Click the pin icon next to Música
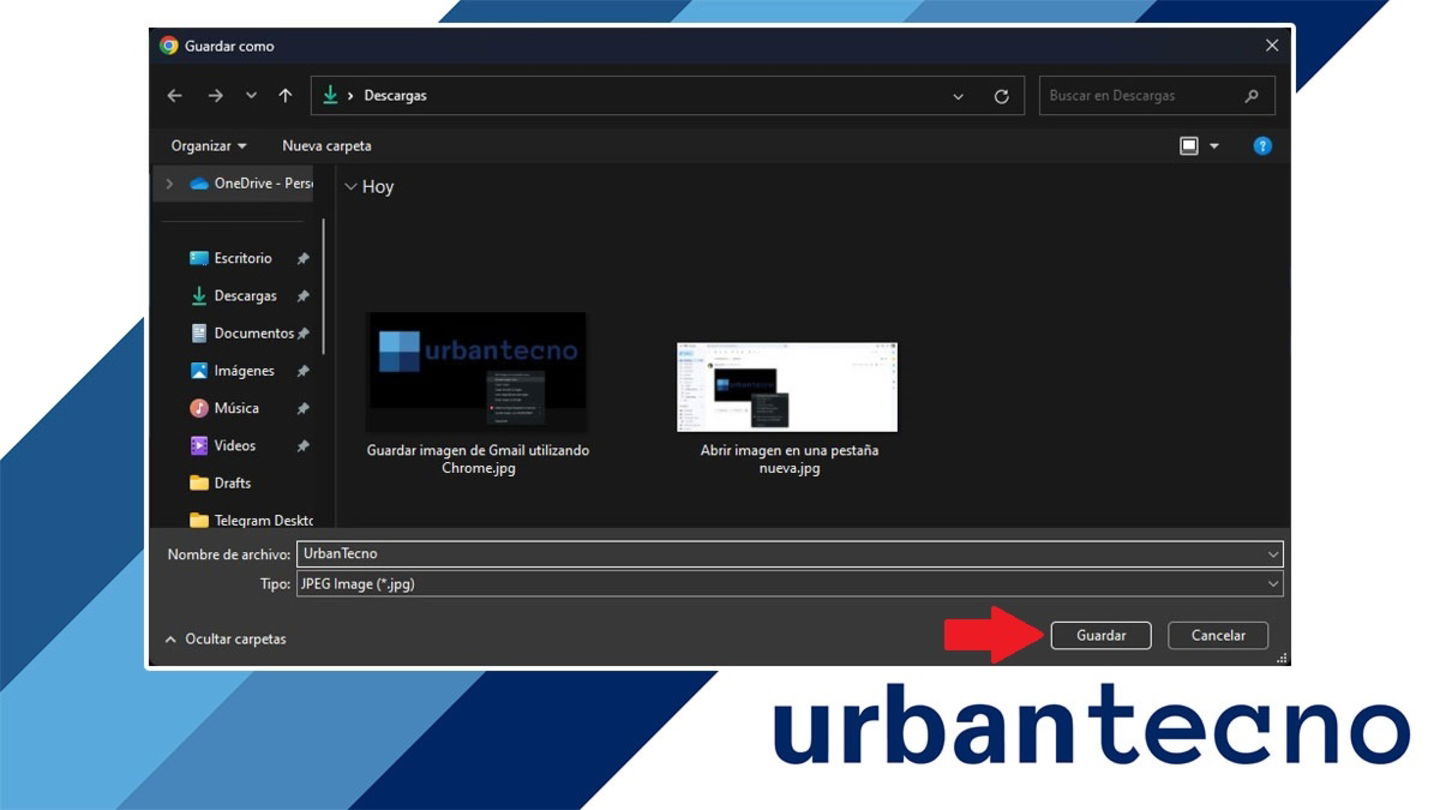The height and width of the screenshot is (810, 1440). pos(303,409)
